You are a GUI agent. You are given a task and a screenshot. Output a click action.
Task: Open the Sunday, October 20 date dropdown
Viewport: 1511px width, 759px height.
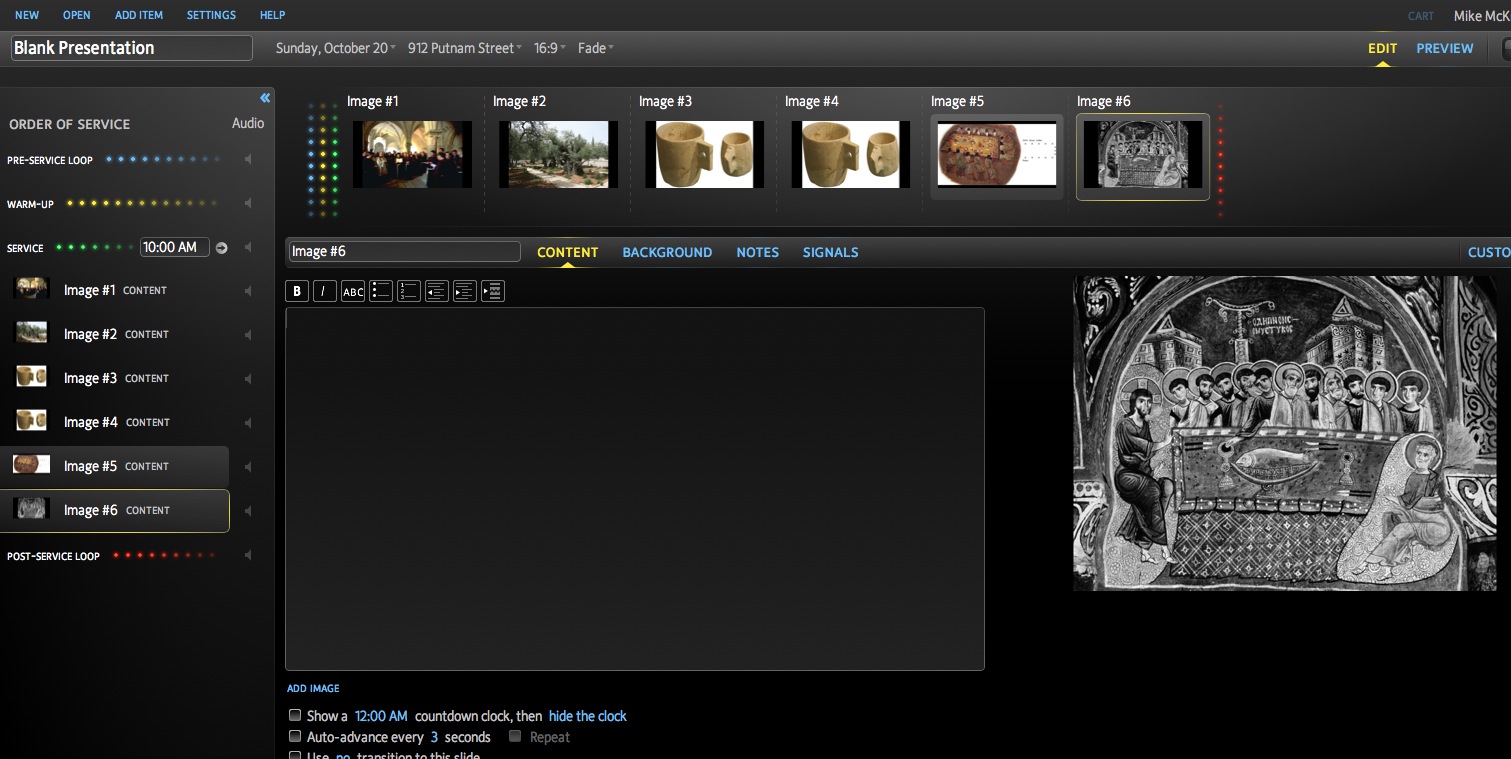point(336,48)
